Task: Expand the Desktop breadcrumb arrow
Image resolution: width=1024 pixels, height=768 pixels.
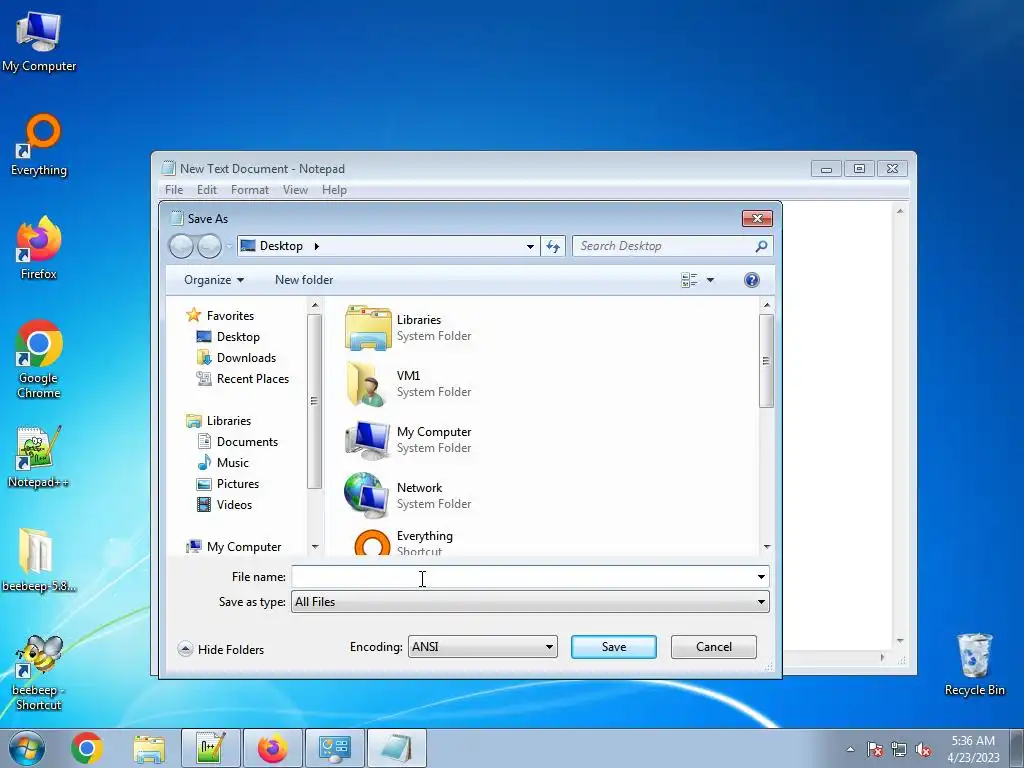Action: coord(317,246)
